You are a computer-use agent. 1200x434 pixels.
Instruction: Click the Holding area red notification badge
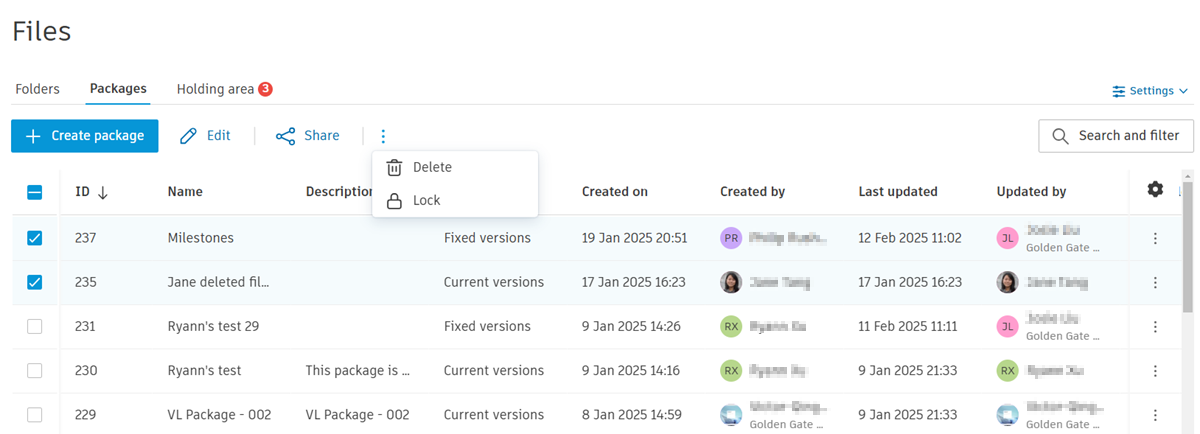265,89
